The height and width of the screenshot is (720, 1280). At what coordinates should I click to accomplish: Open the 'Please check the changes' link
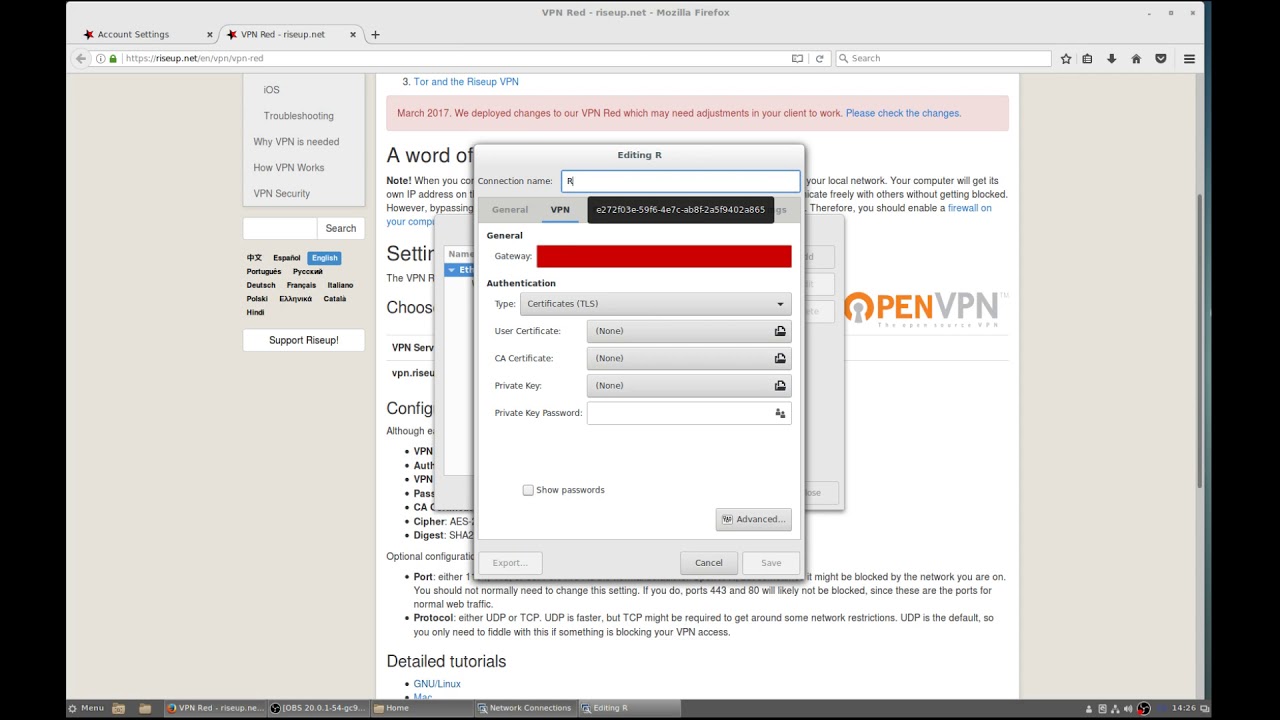coord(902,113)
